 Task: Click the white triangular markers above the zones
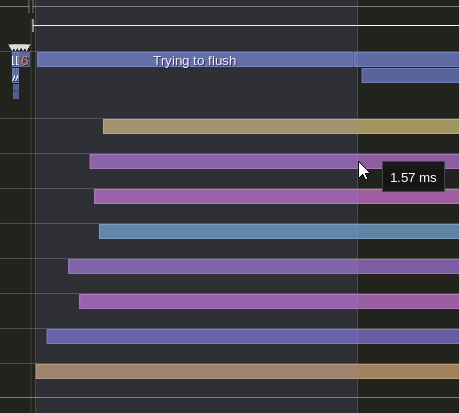(x=19, y=48)
